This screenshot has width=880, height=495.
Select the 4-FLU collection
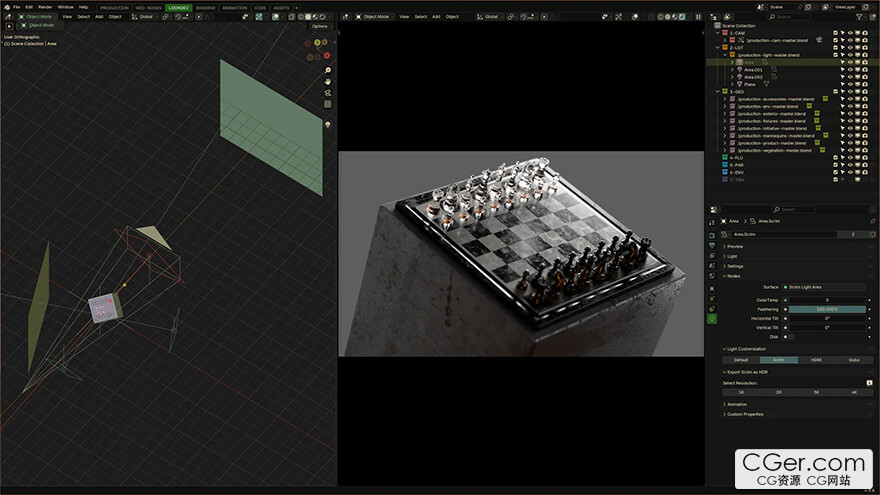pyautogui.click(x=736, y=158)
